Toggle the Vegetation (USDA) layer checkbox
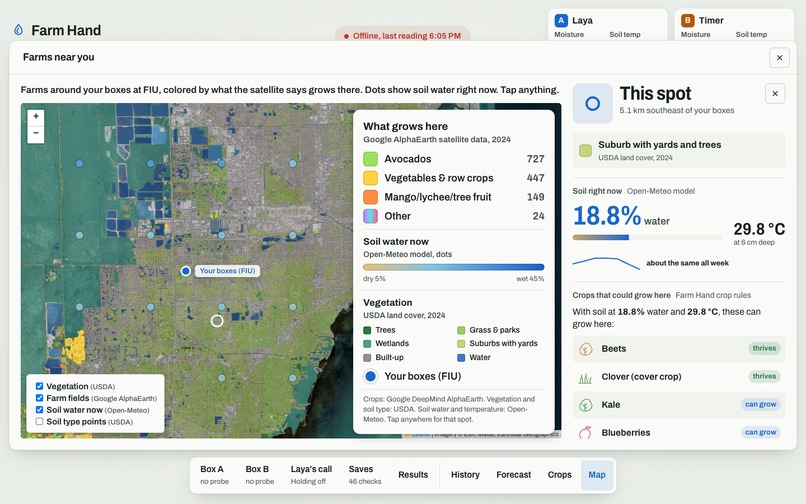Screen dimensions: 806x504 [x=39, y=386]
